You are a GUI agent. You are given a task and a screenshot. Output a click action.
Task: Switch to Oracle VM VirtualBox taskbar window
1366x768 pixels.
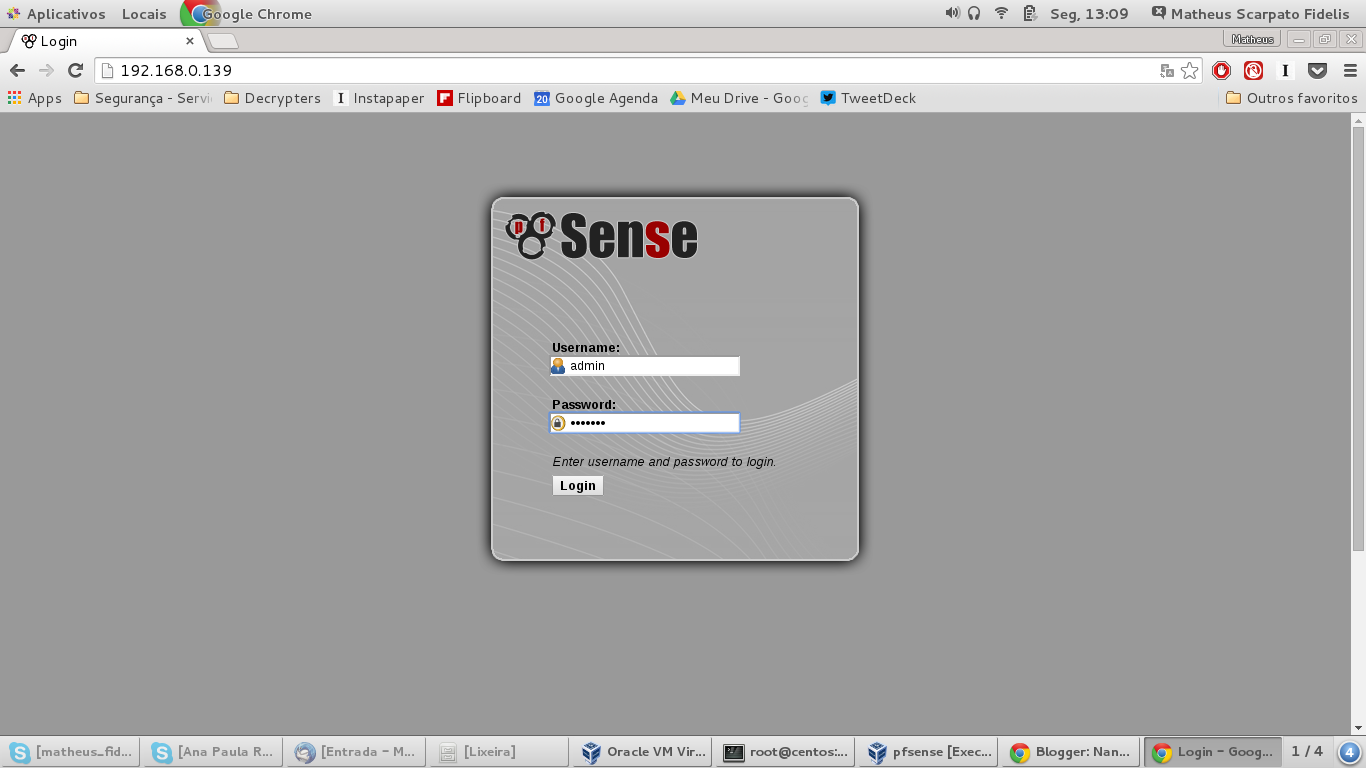click(643, 752)
